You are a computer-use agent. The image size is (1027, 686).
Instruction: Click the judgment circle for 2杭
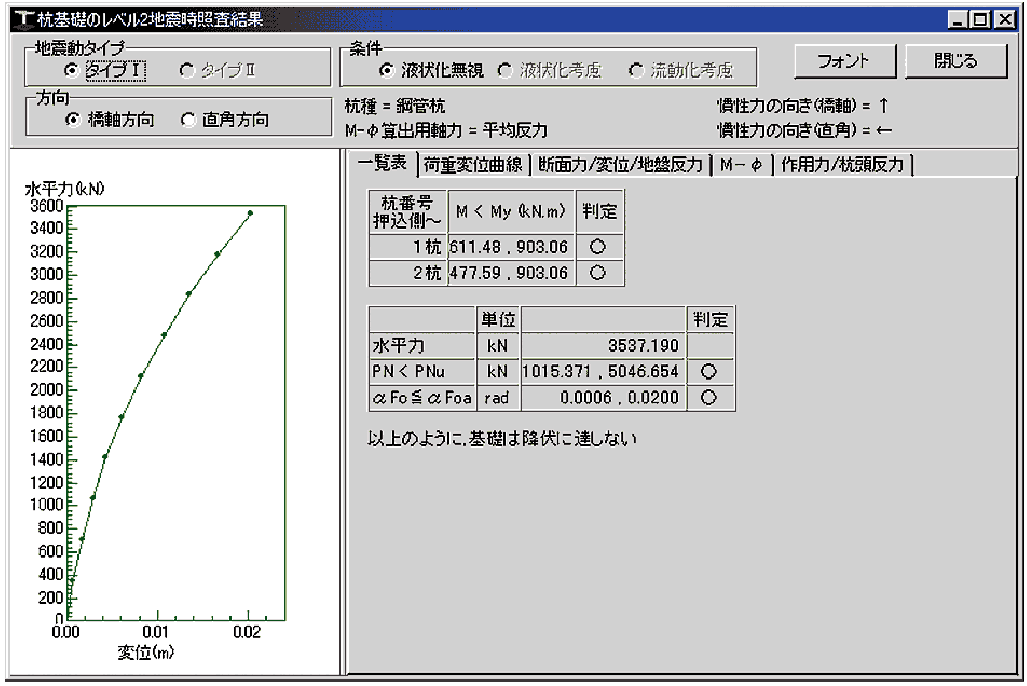[x=598, y=273]
